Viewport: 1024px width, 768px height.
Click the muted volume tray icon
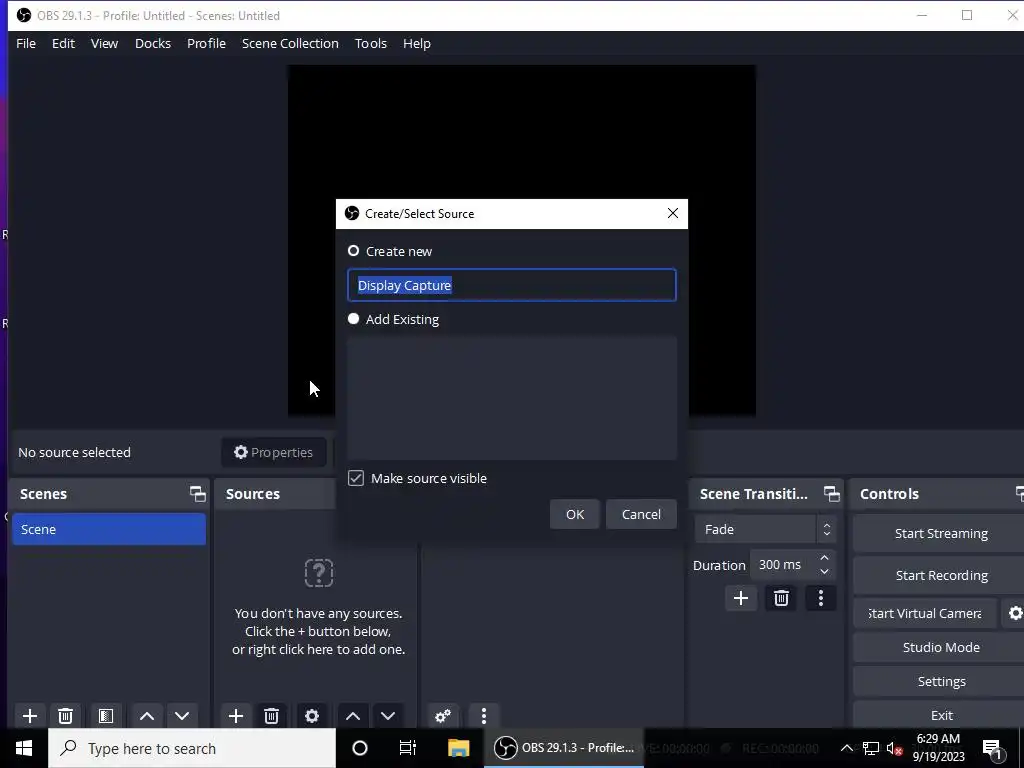(x=894, y=748)
